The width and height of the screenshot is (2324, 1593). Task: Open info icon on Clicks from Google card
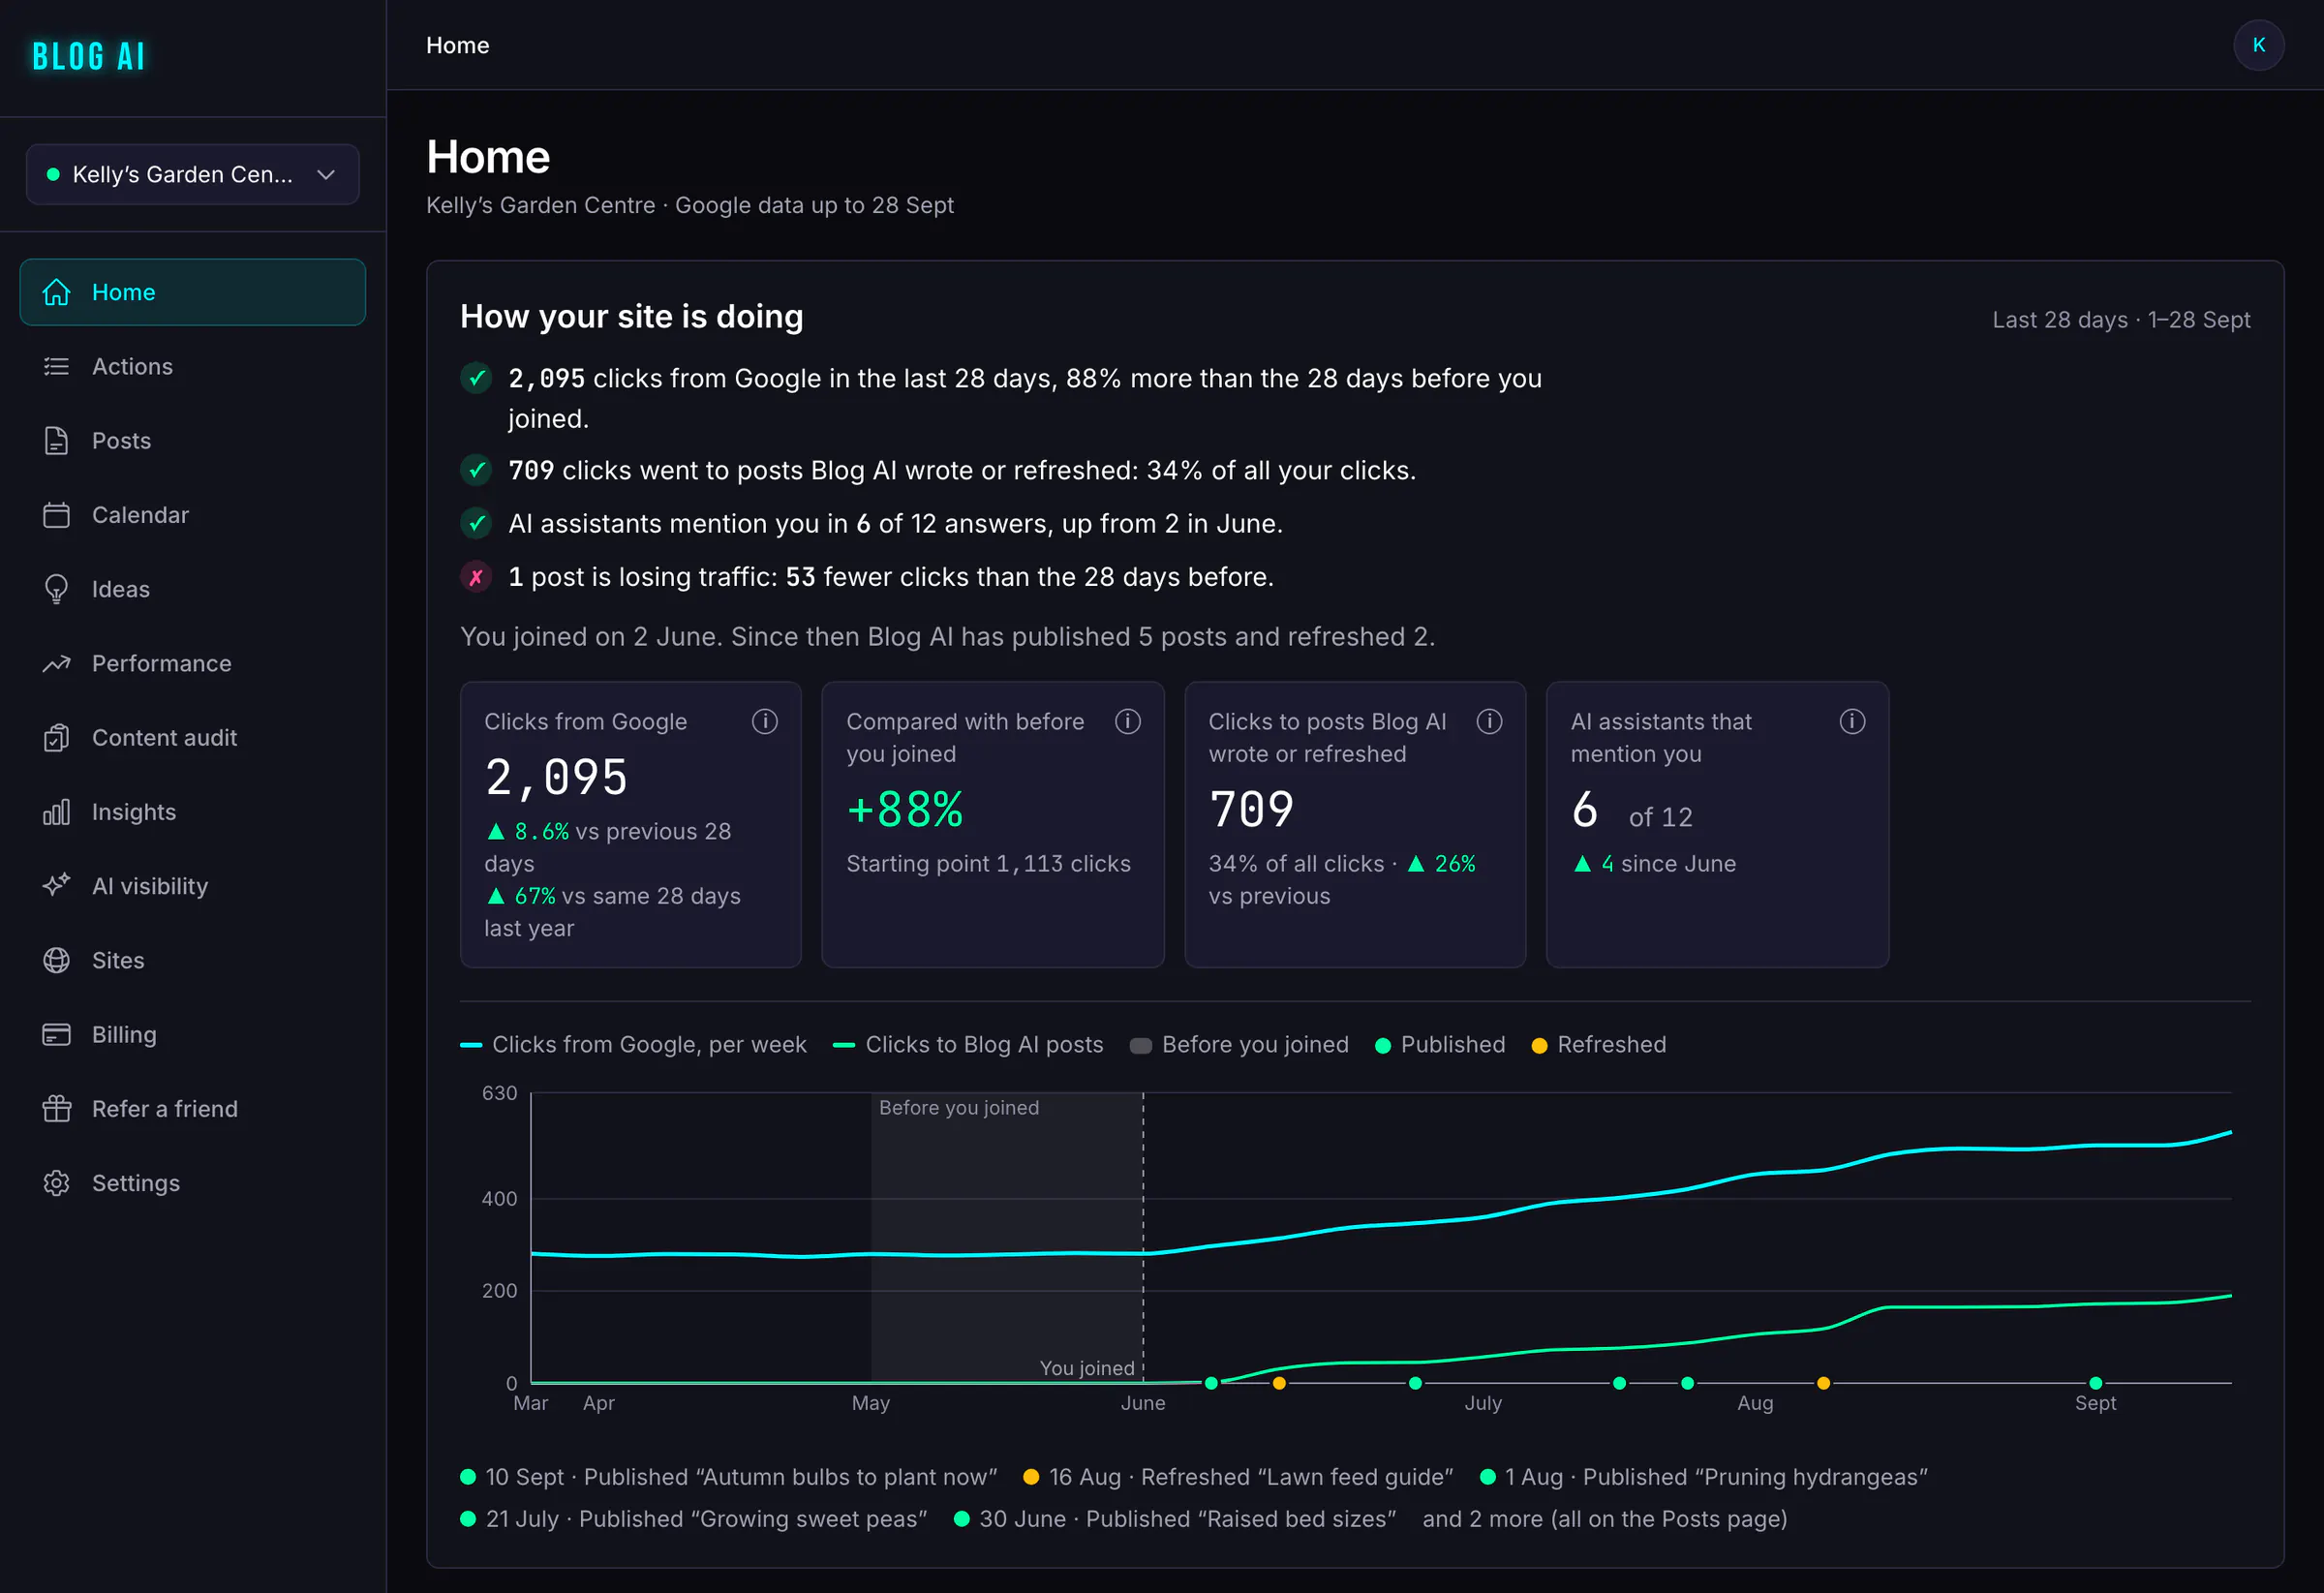tap(765, 721)
